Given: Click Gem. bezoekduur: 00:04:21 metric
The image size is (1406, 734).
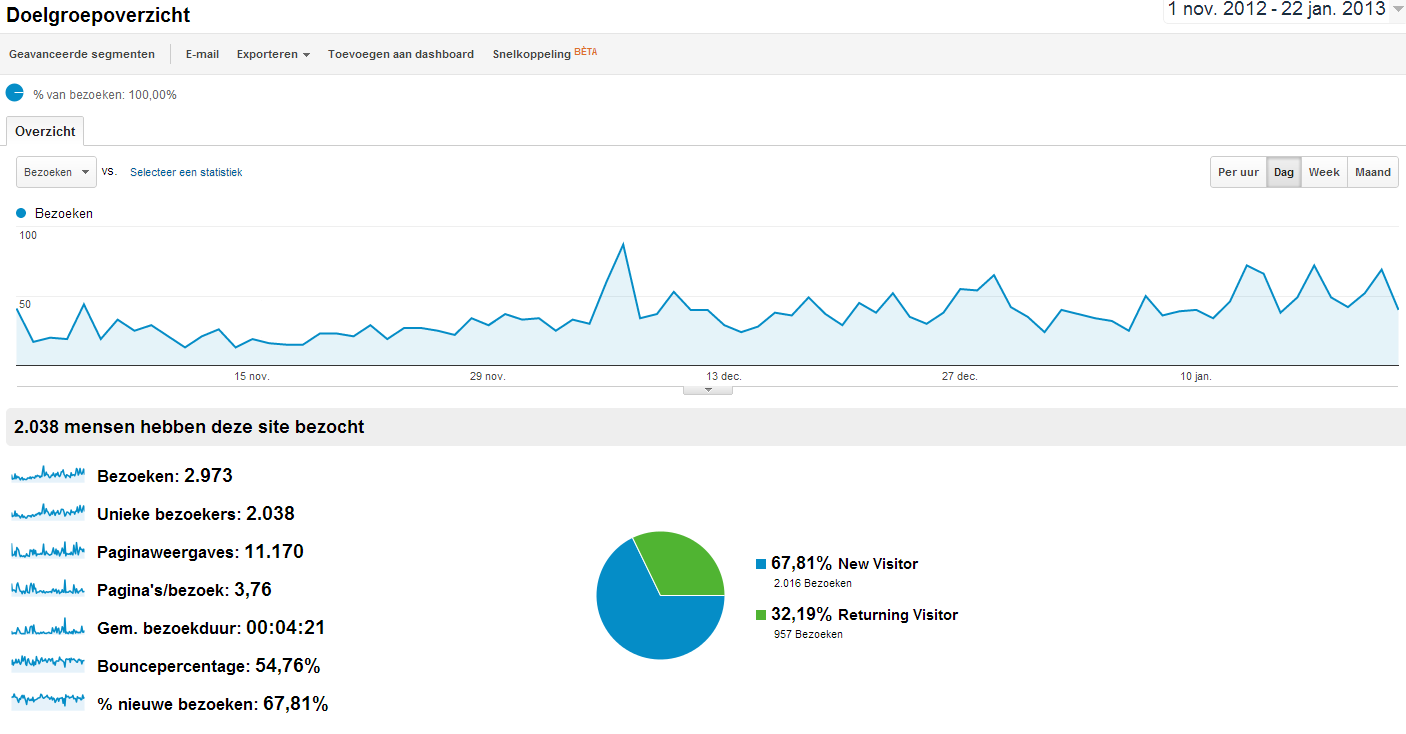Looking at the screenshot, I should [x=211, y=628].
